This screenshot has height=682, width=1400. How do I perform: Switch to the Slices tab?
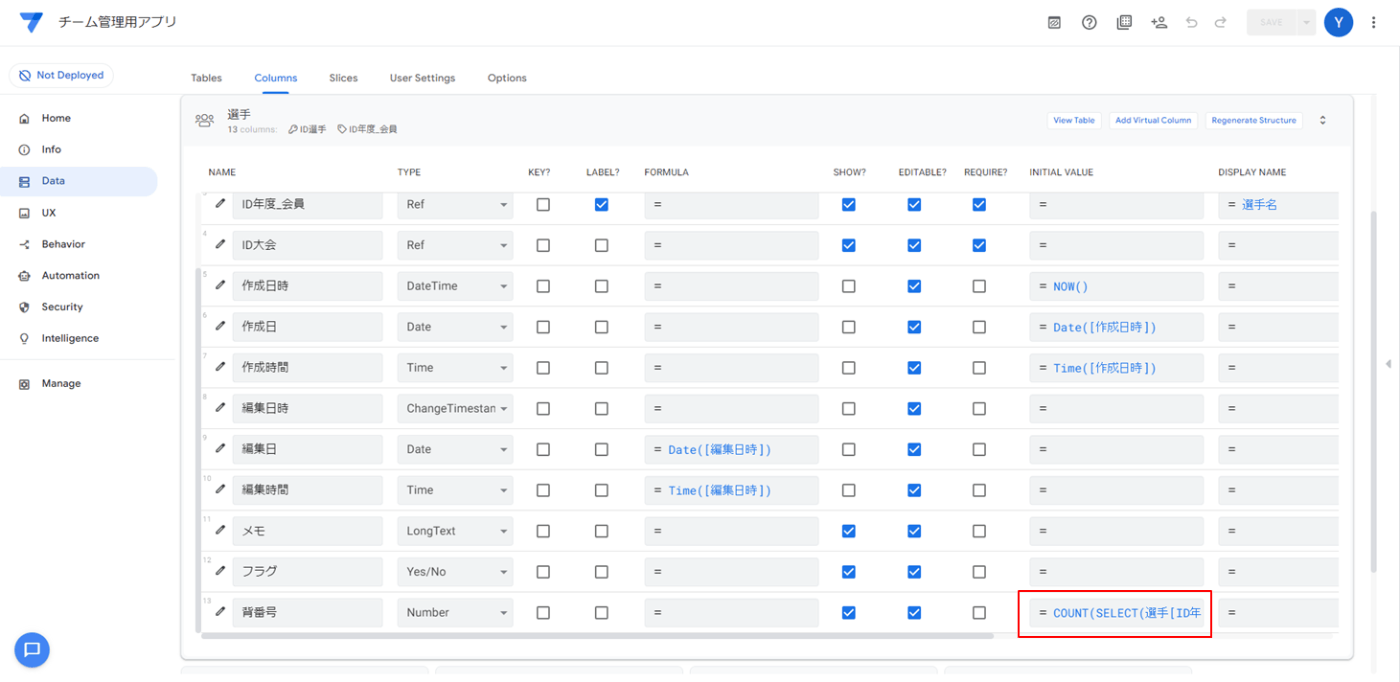[343, 78]
